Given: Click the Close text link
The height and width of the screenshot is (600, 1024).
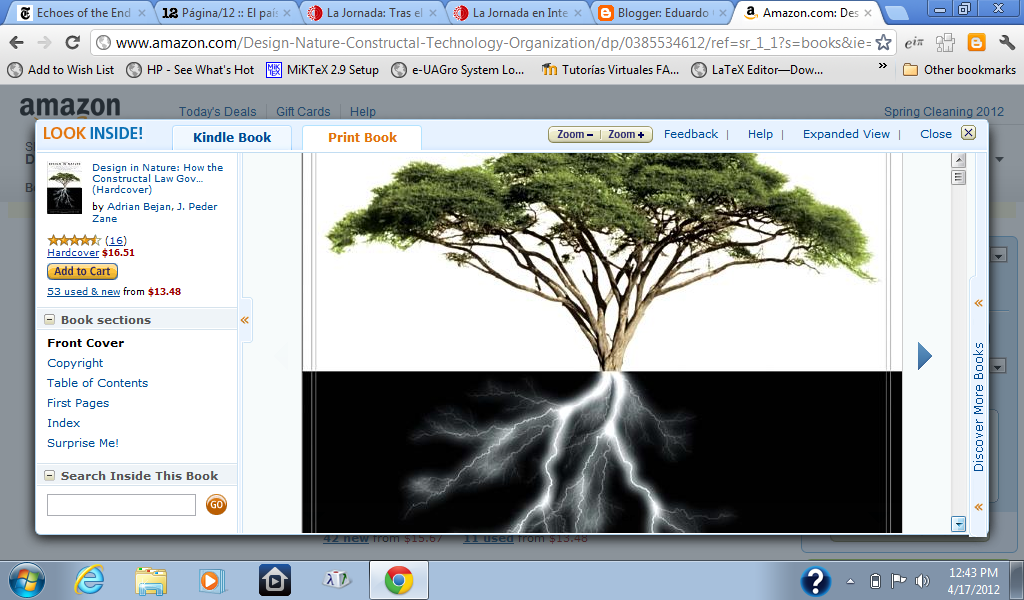Looking at the screenshot, I should pyautogui.click(x=936, y=134).
